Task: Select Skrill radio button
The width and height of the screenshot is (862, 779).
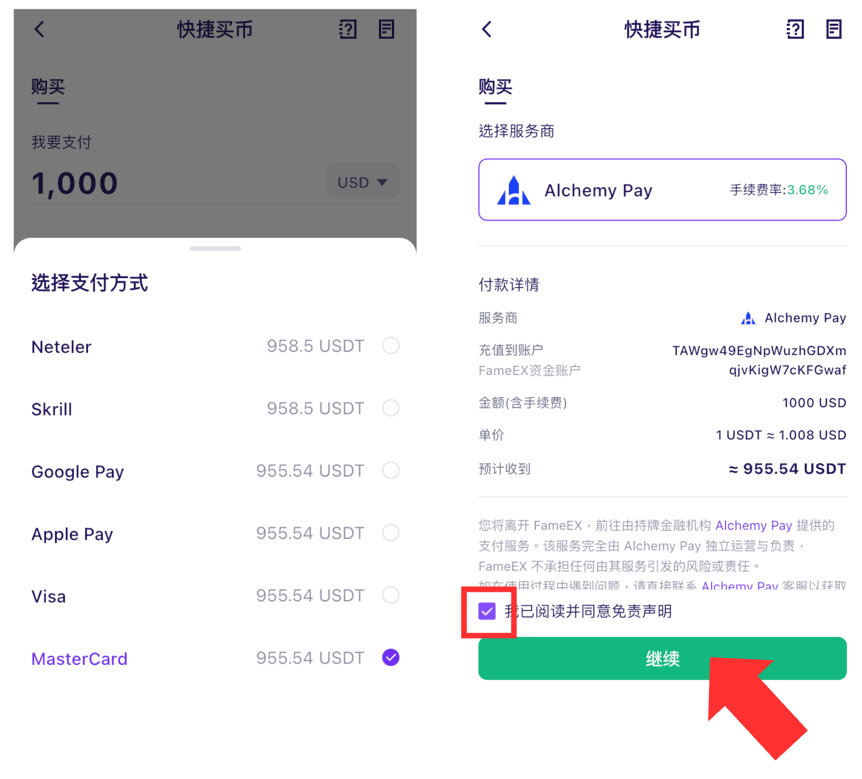Action: tap(391, 408)
